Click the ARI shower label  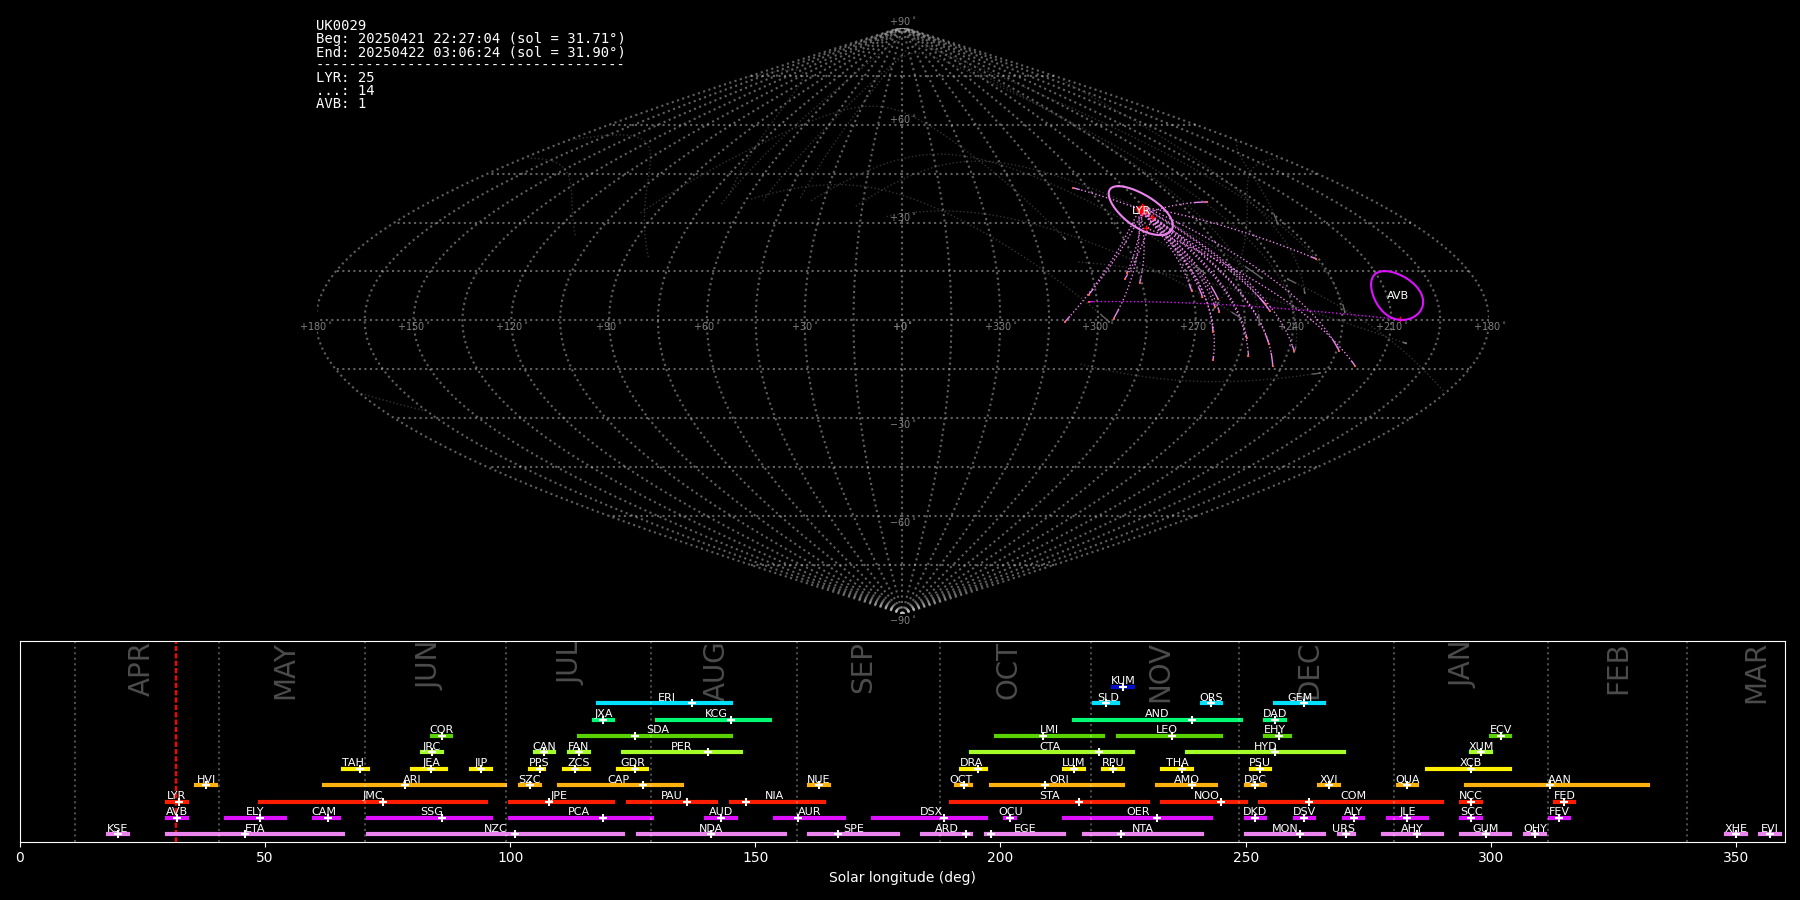pyautogui.click(x=412, y=780)
